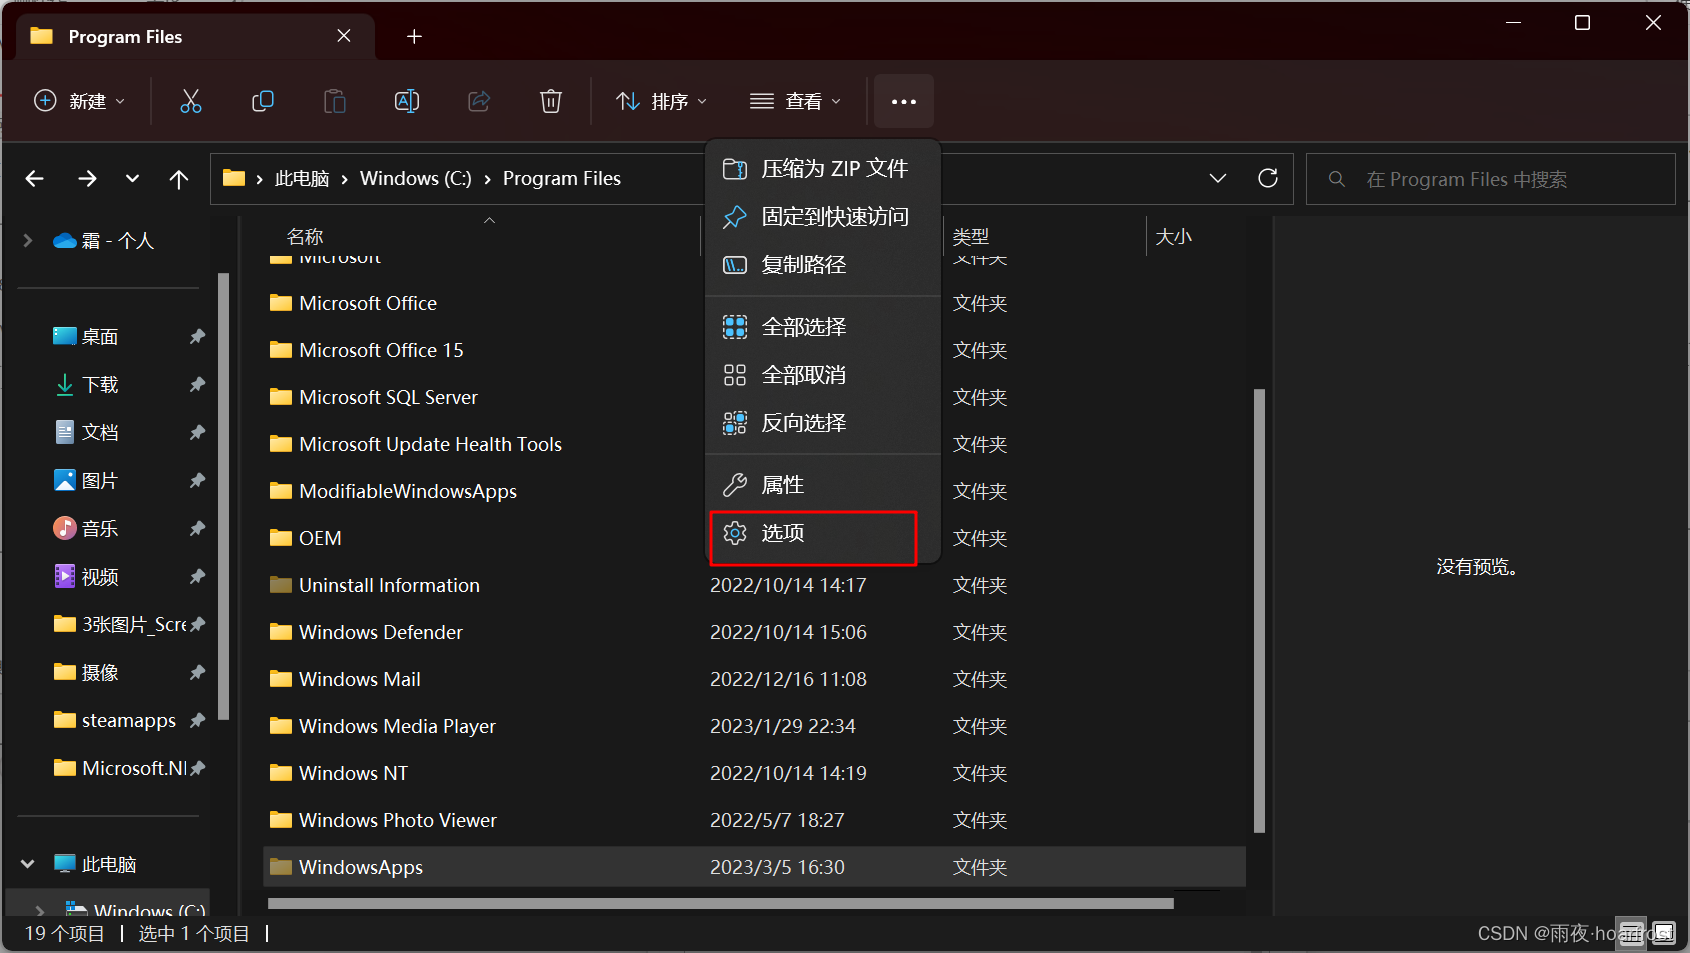Open the 新建 dropdown button
This screenshot has height=953, width=1690.
click(x=80, y=101)
